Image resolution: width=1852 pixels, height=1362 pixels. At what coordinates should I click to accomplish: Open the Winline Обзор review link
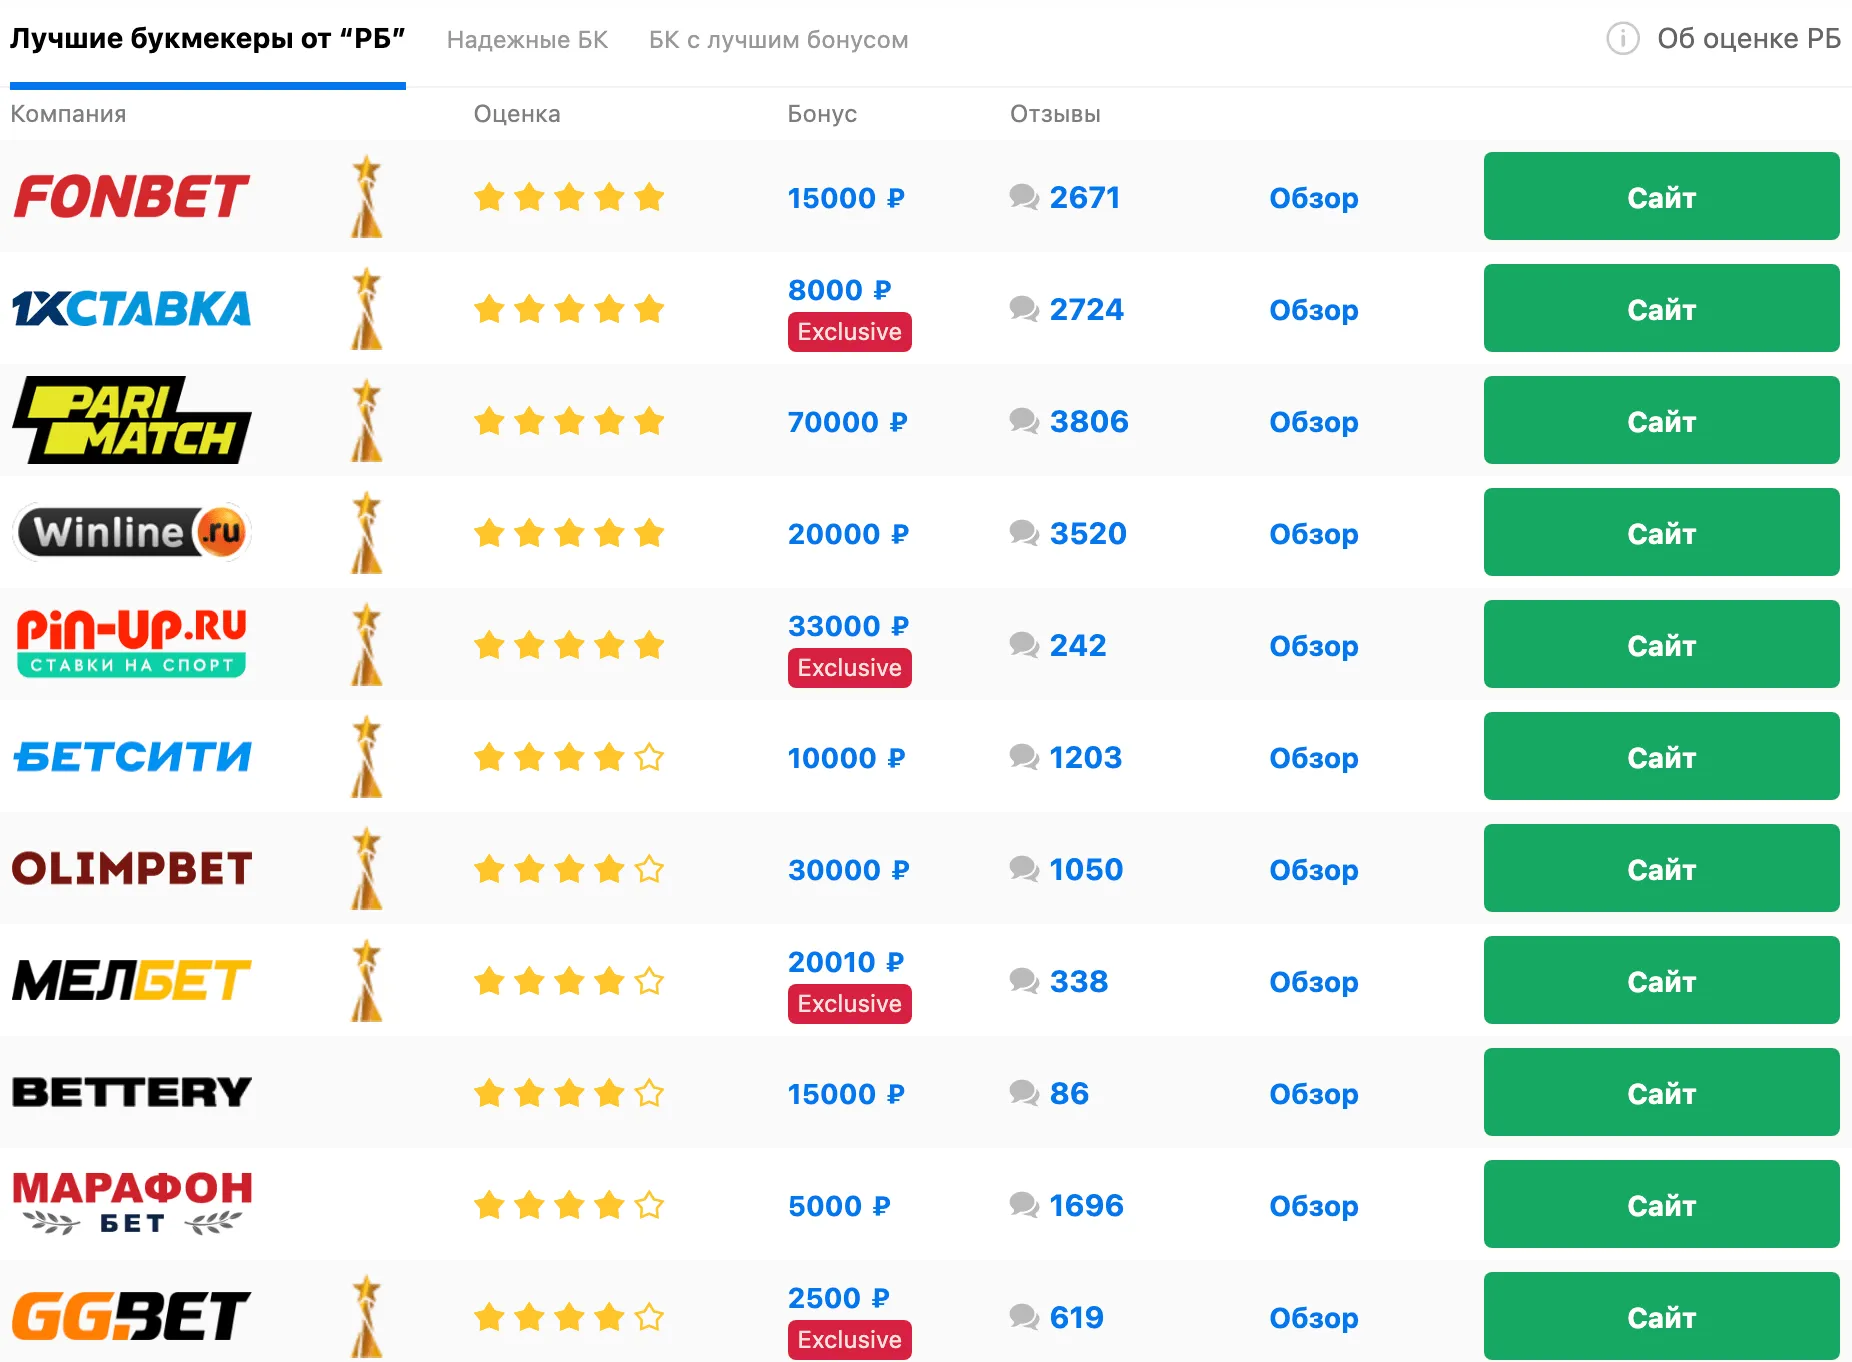1314,534
